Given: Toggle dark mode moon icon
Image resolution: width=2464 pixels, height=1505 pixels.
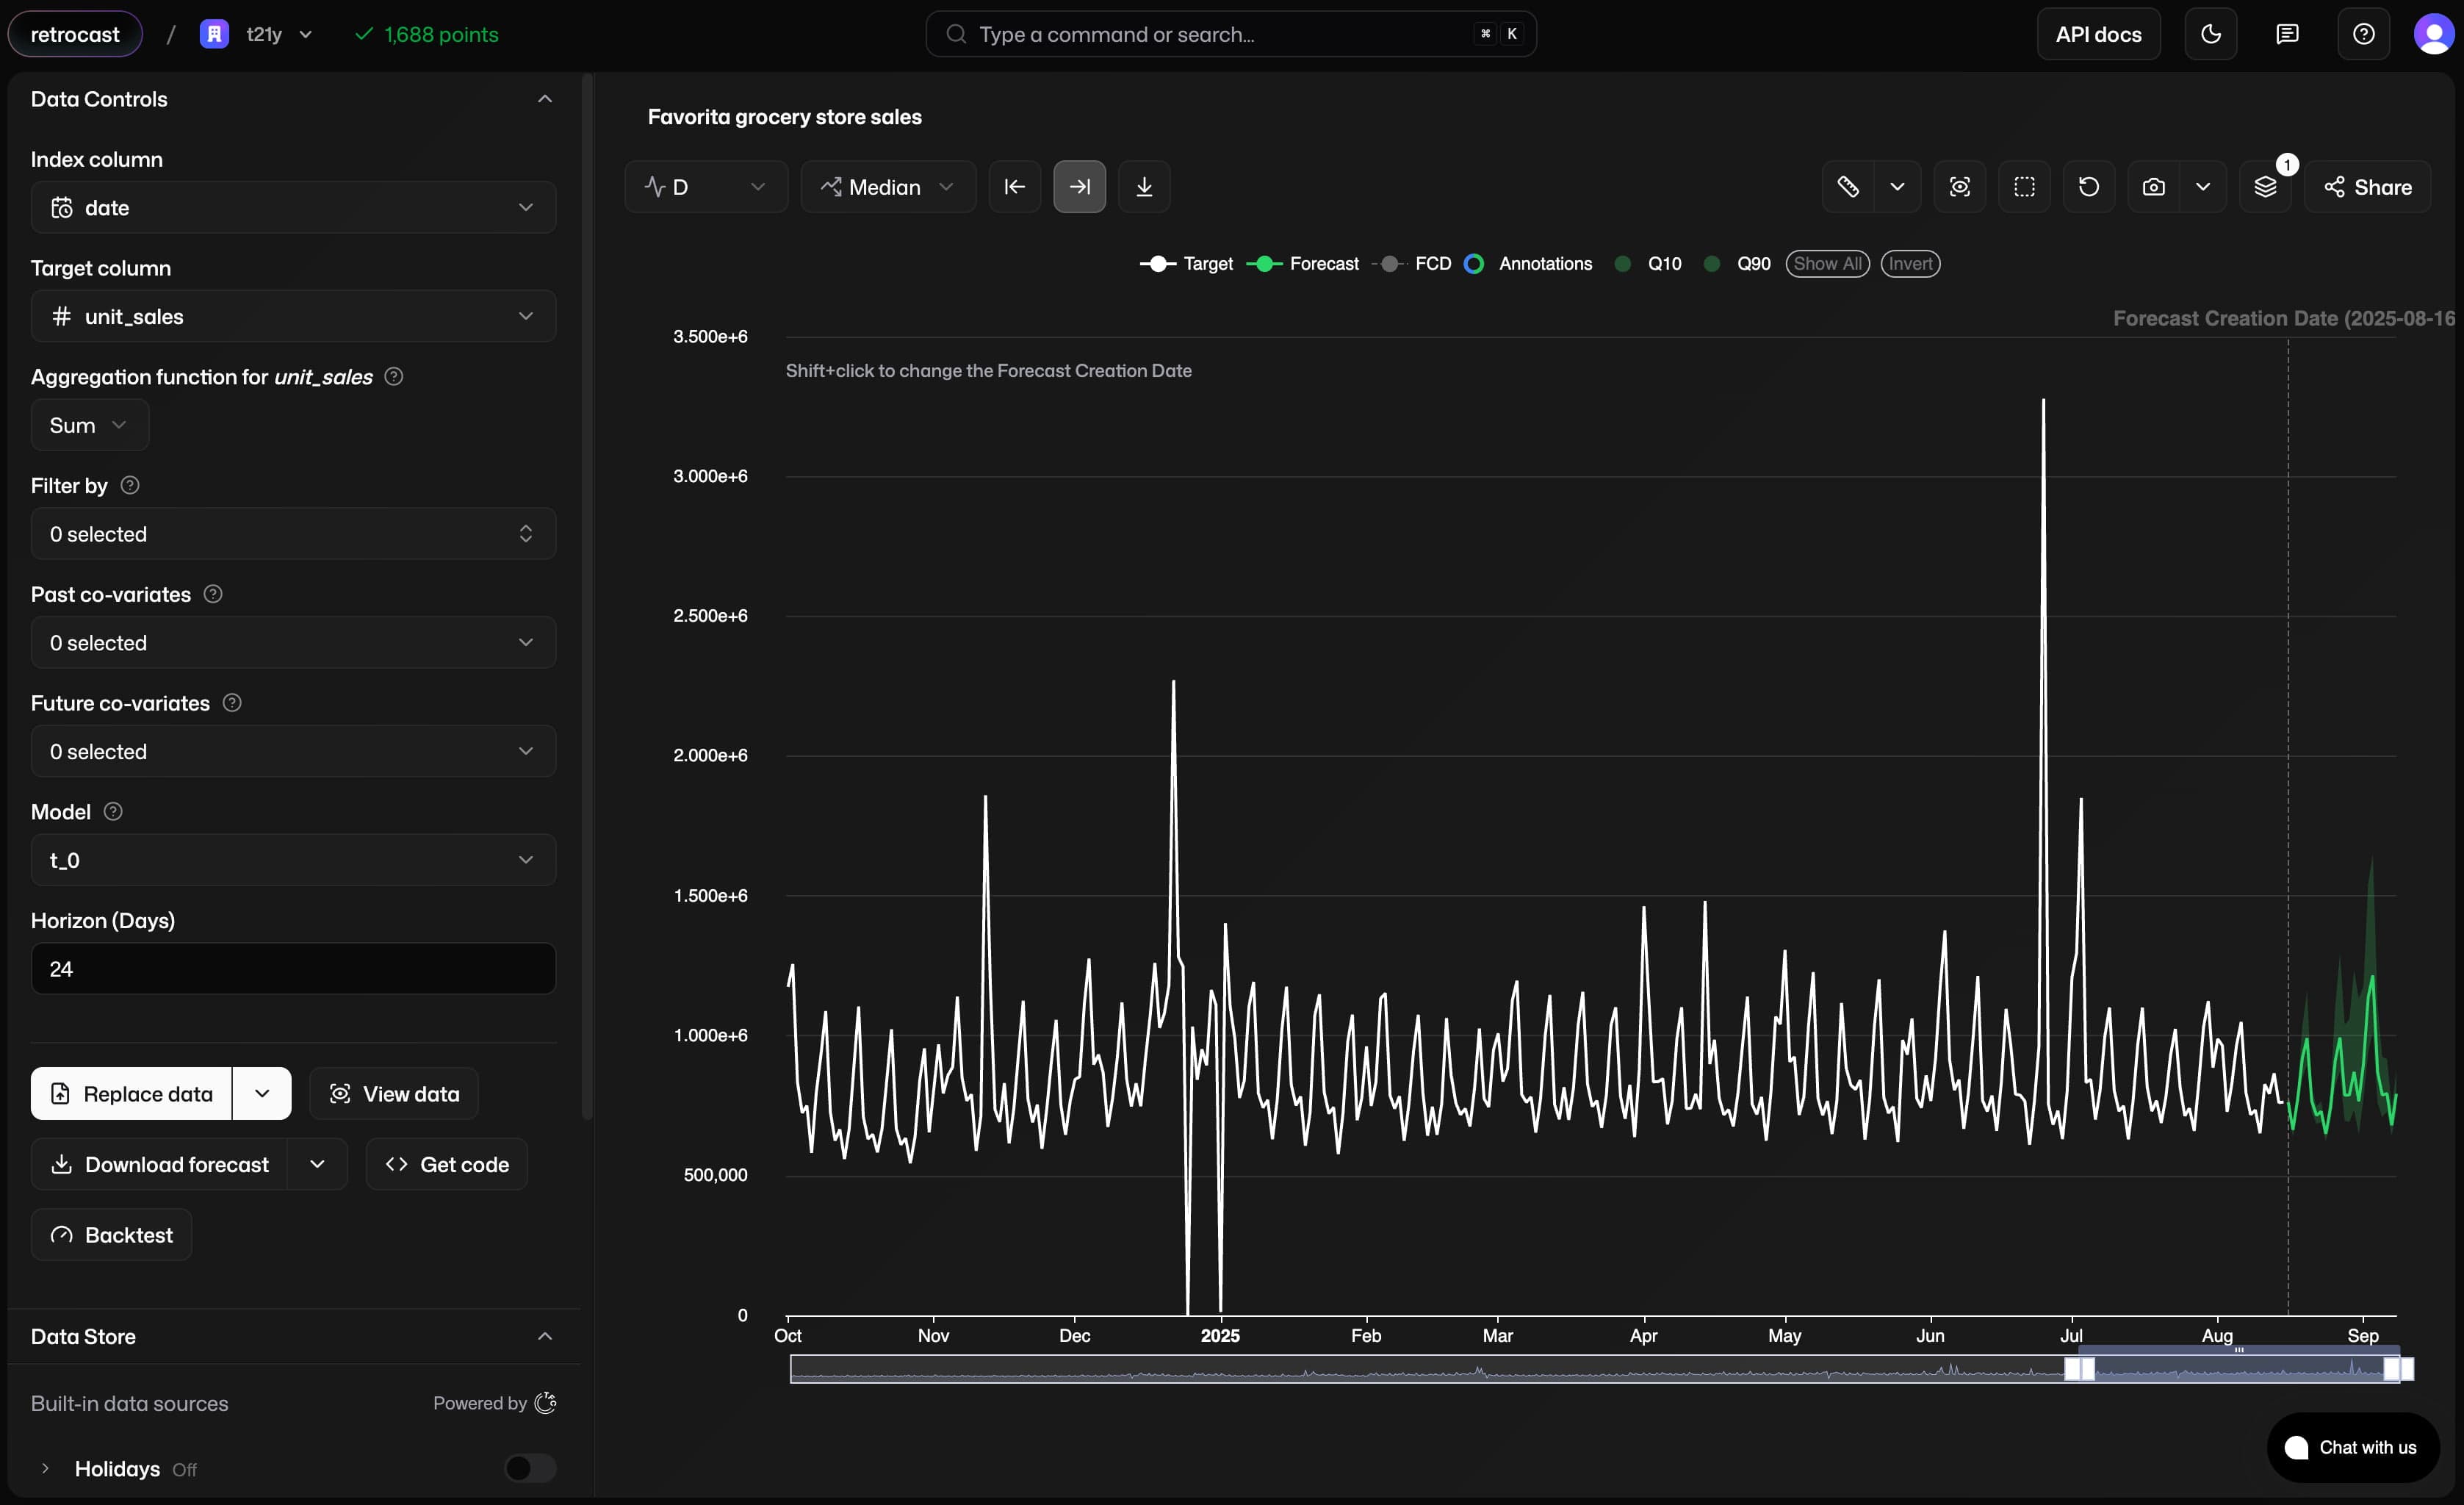Looking at the screenshot, I should 2211,34.
